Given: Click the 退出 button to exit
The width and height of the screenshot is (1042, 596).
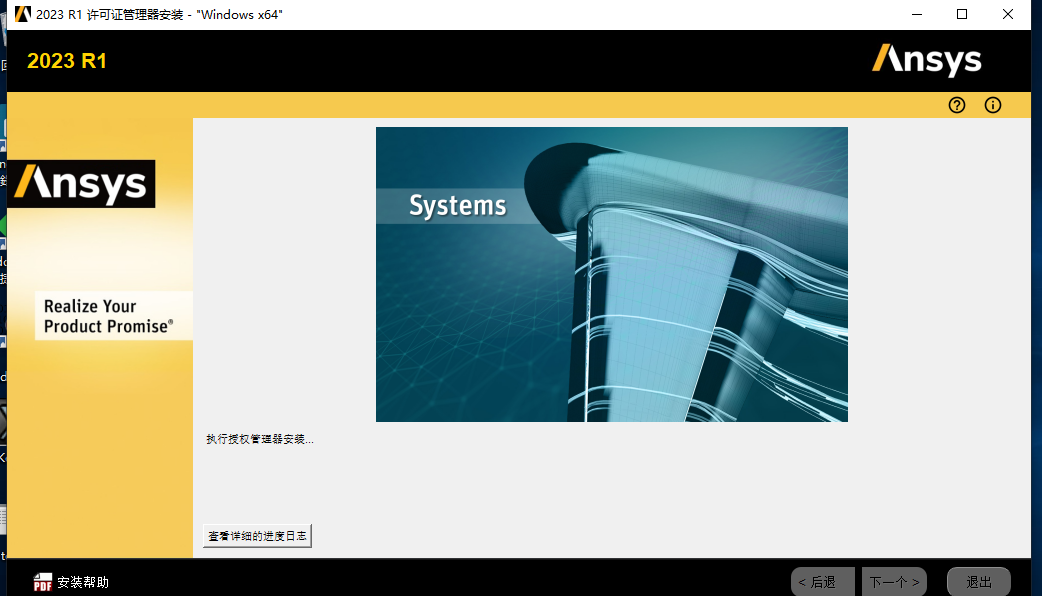Looking at the screenshot, I should (978, 582).
